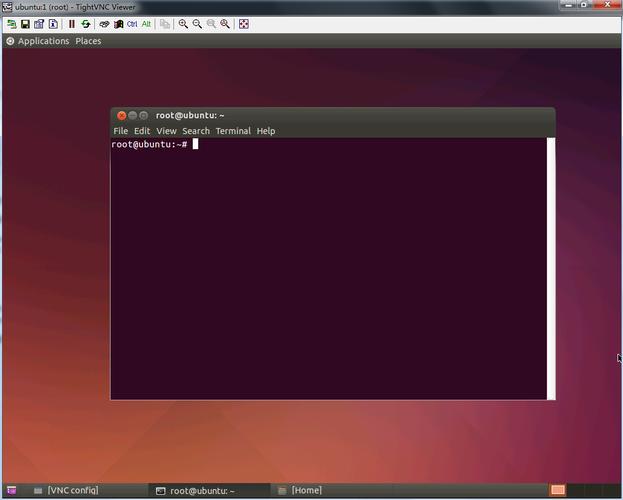Click at the terminal prompt root@ubuntu:~#
The image size is (623, 500).
(x=149, y=144)
